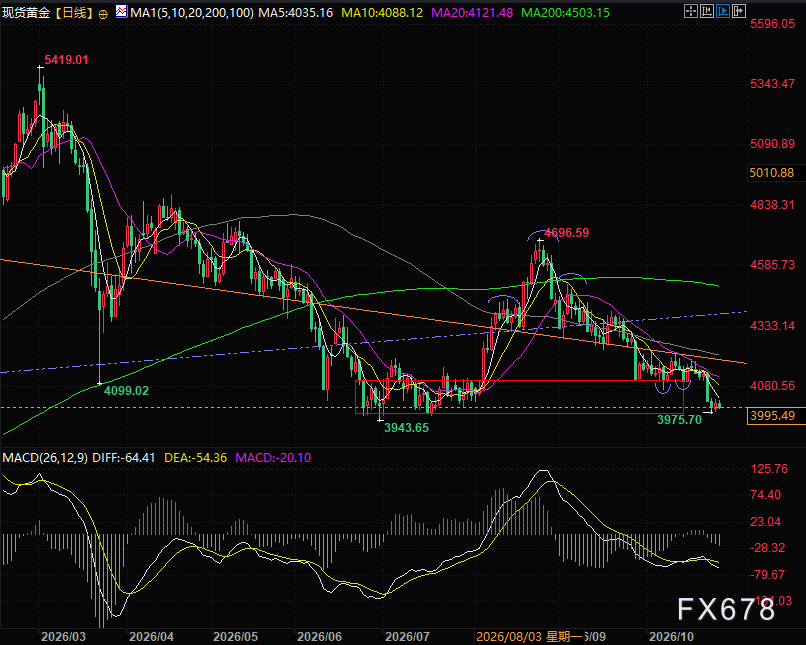
Task: Click the shrink-axis icon at top right
Action: (707, 11)
